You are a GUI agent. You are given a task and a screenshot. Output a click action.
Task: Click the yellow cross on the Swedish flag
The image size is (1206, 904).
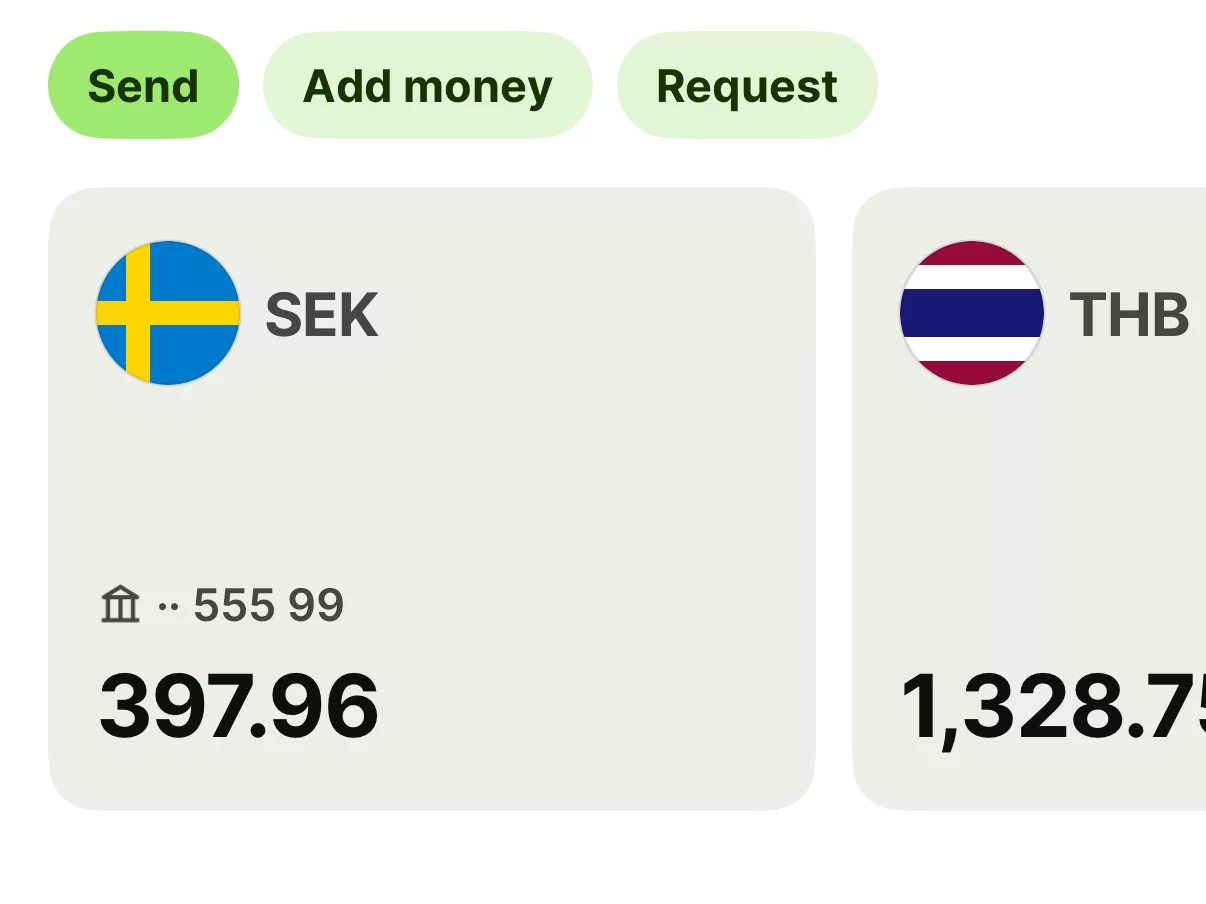(x=138, y=313)
